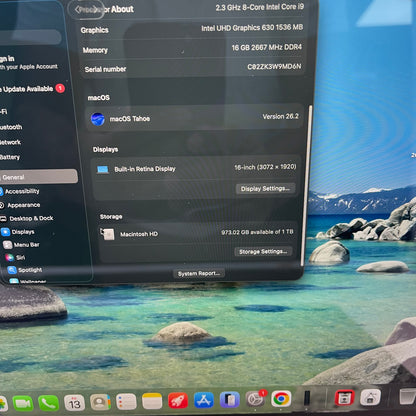The width and height of the screenshot is (416, 416).
Task: Open Network settings in sidebar
Action: pyautogui.click(x=10, y=142)
